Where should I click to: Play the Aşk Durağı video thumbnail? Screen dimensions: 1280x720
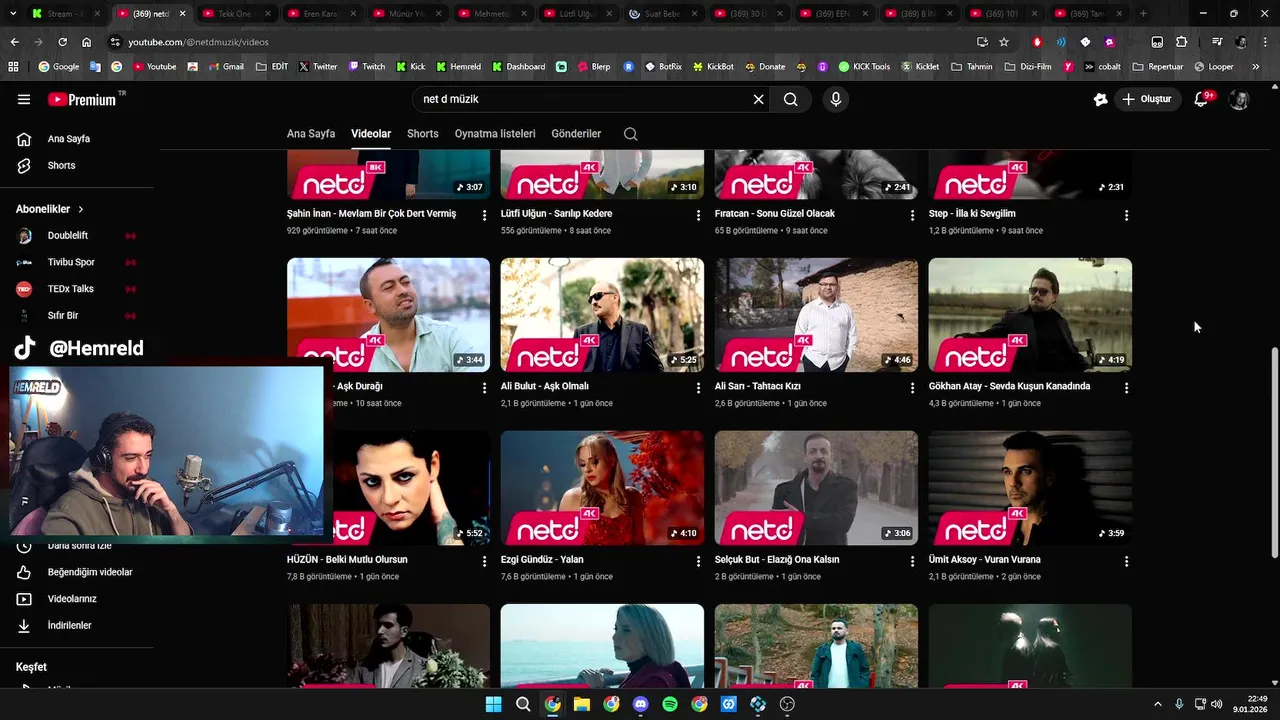click(x=389, y=314)
